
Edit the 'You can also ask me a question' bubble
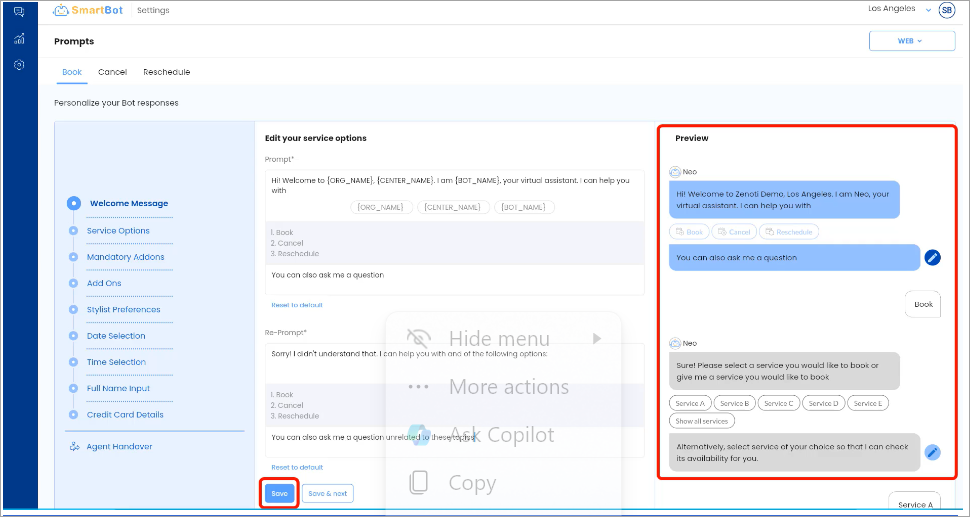coord(932,257)
